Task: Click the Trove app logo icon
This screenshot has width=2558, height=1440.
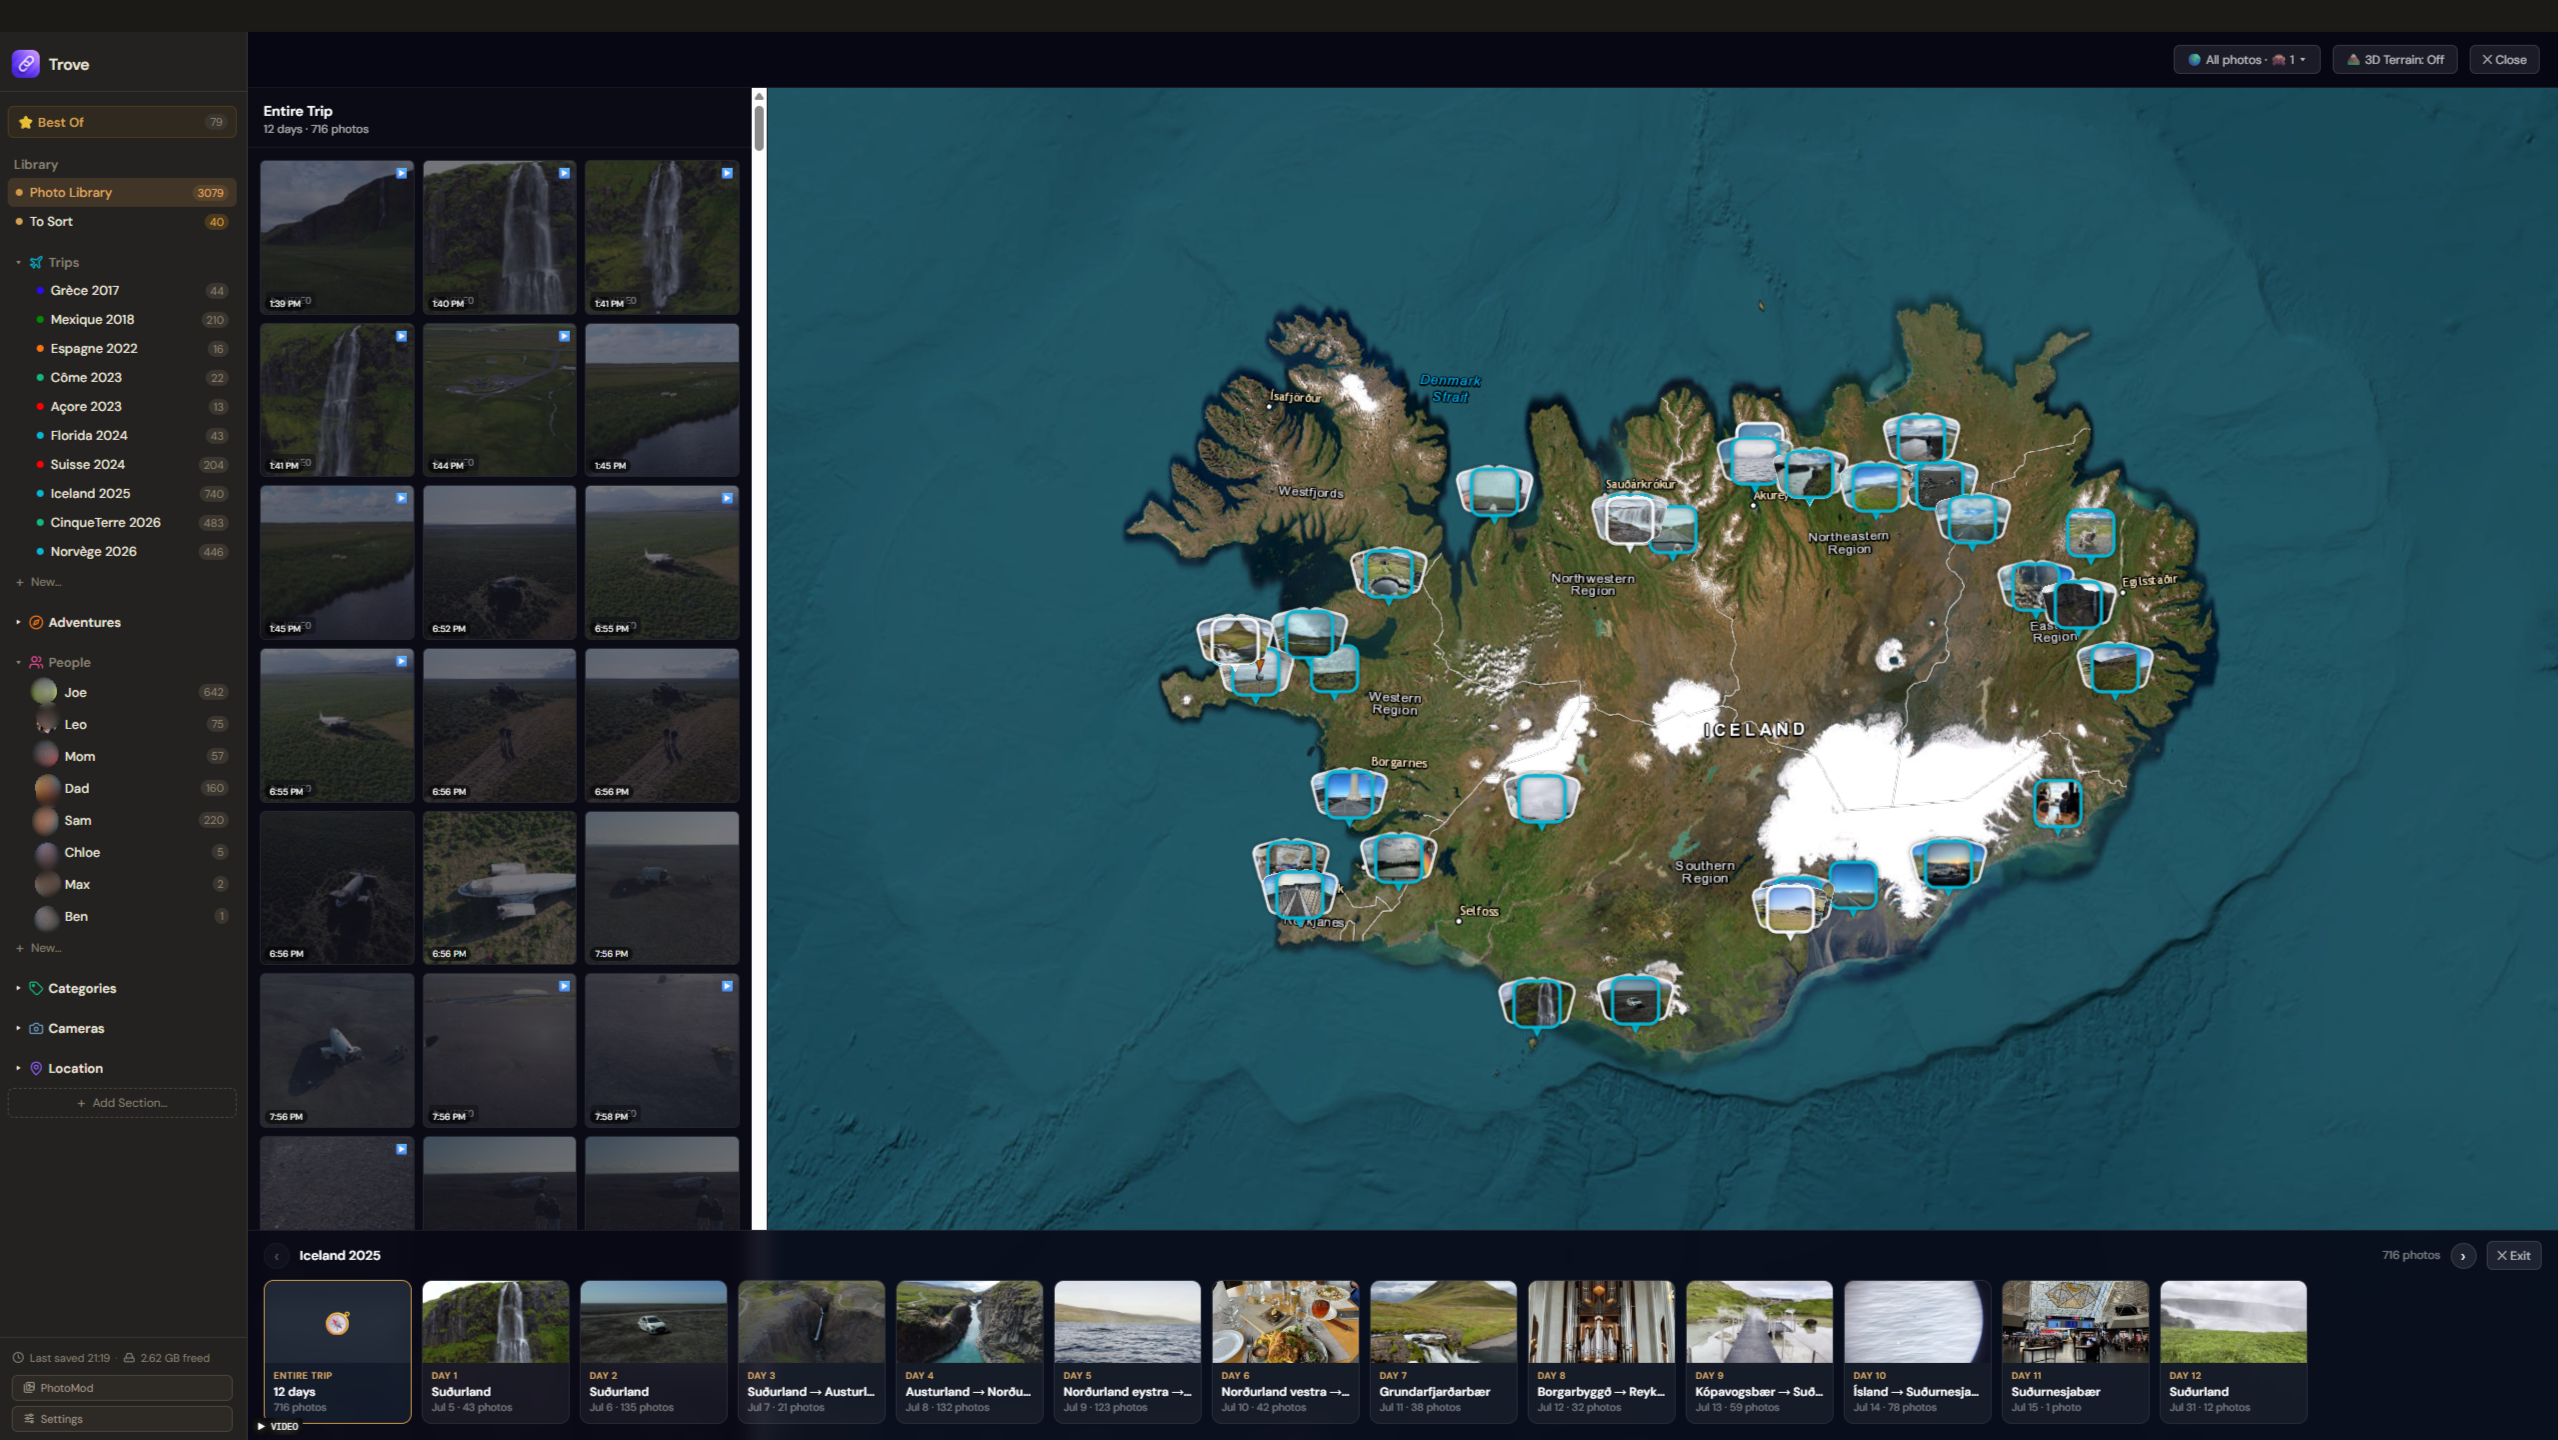Action: pos(26,64)
